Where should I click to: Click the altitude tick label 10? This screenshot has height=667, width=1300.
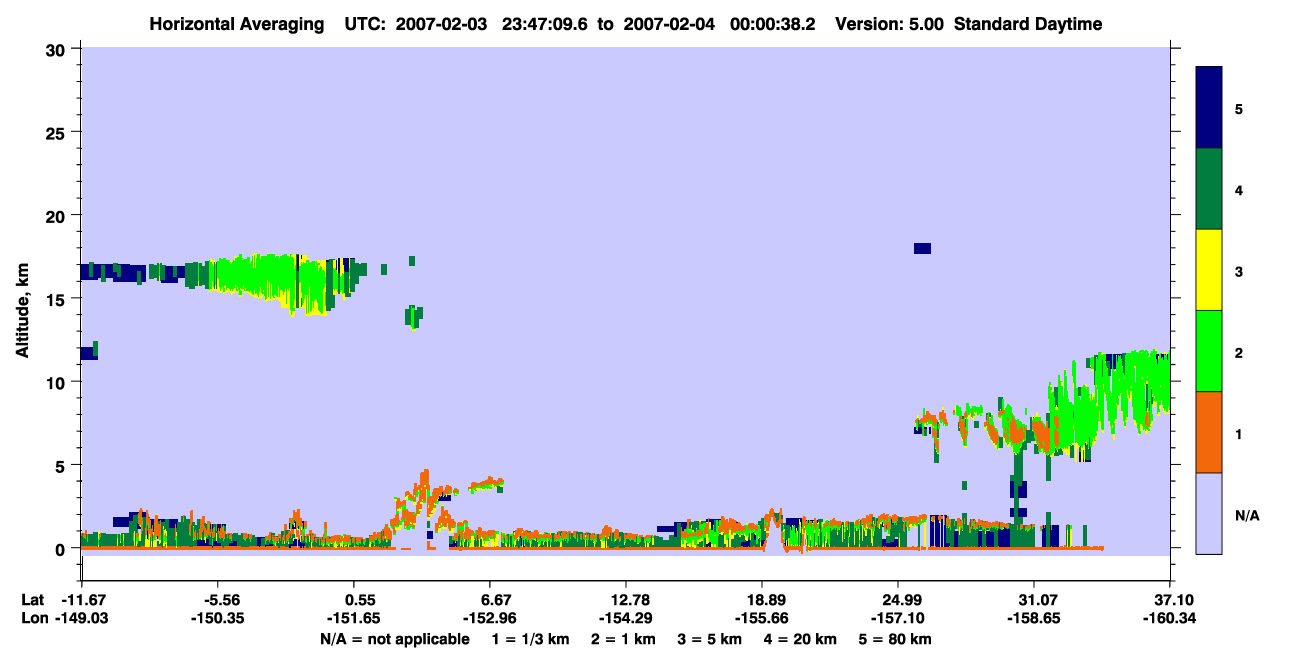coord(57,382)
